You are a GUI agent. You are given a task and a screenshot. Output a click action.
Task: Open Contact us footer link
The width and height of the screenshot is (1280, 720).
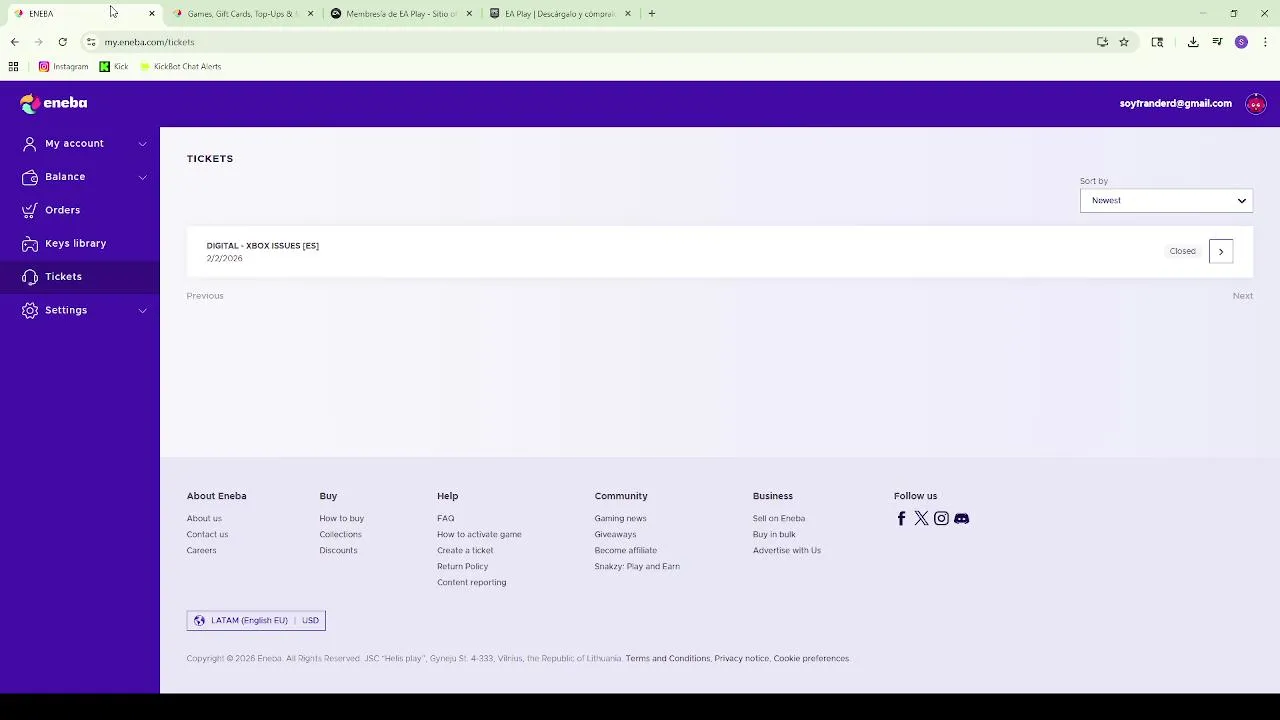207,534
